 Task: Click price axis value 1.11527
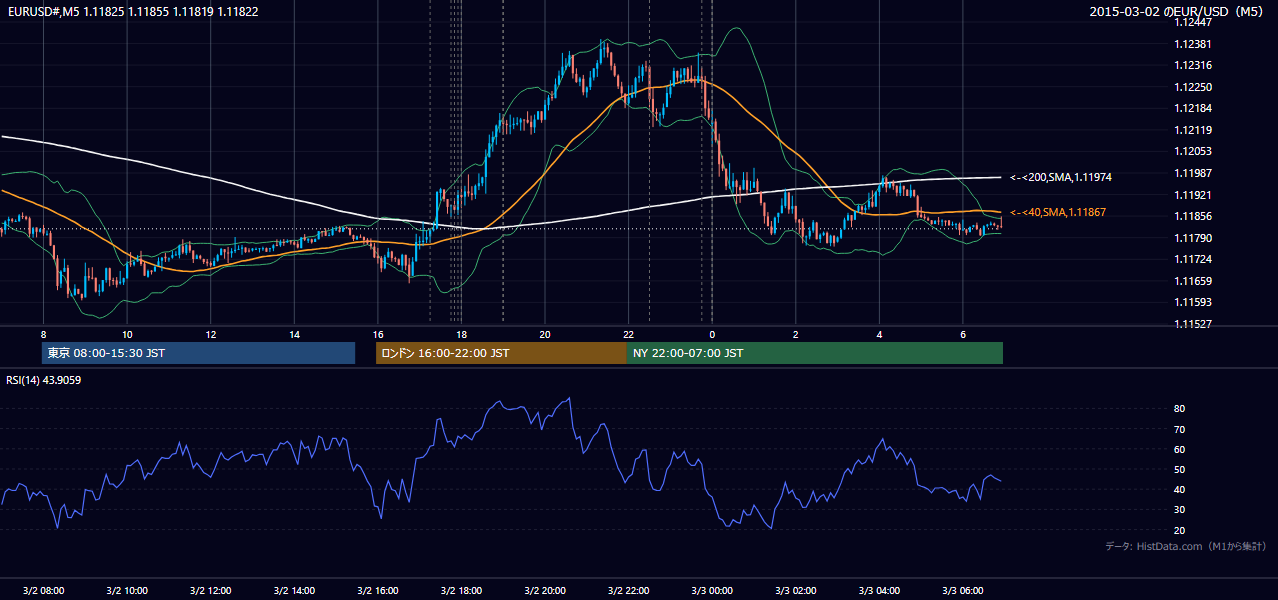click(x=1192, y=324)
